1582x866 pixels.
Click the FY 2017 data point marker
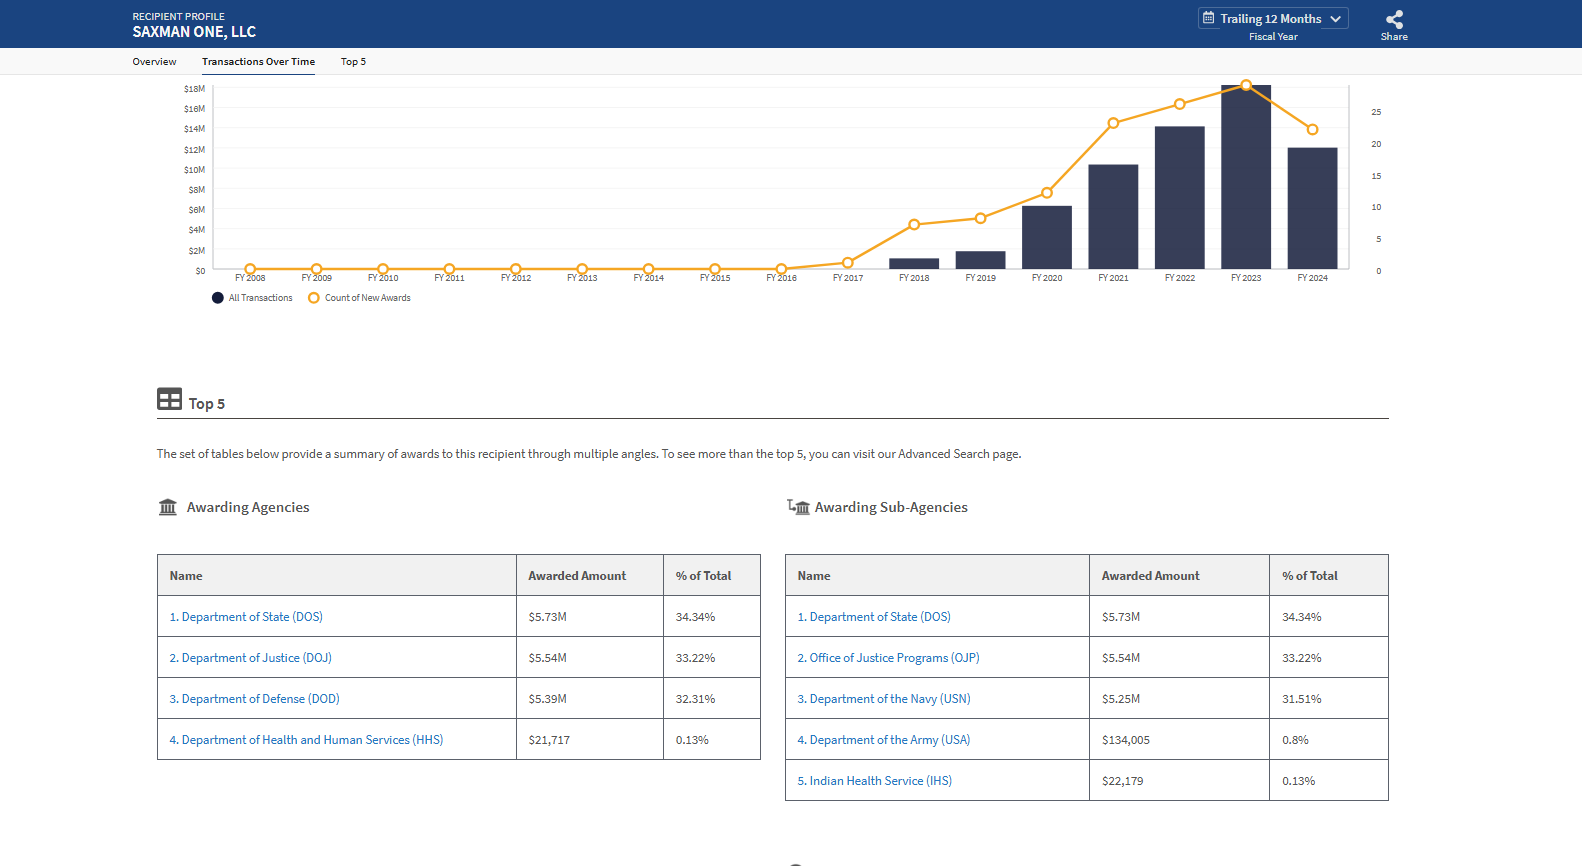[848, 263]
